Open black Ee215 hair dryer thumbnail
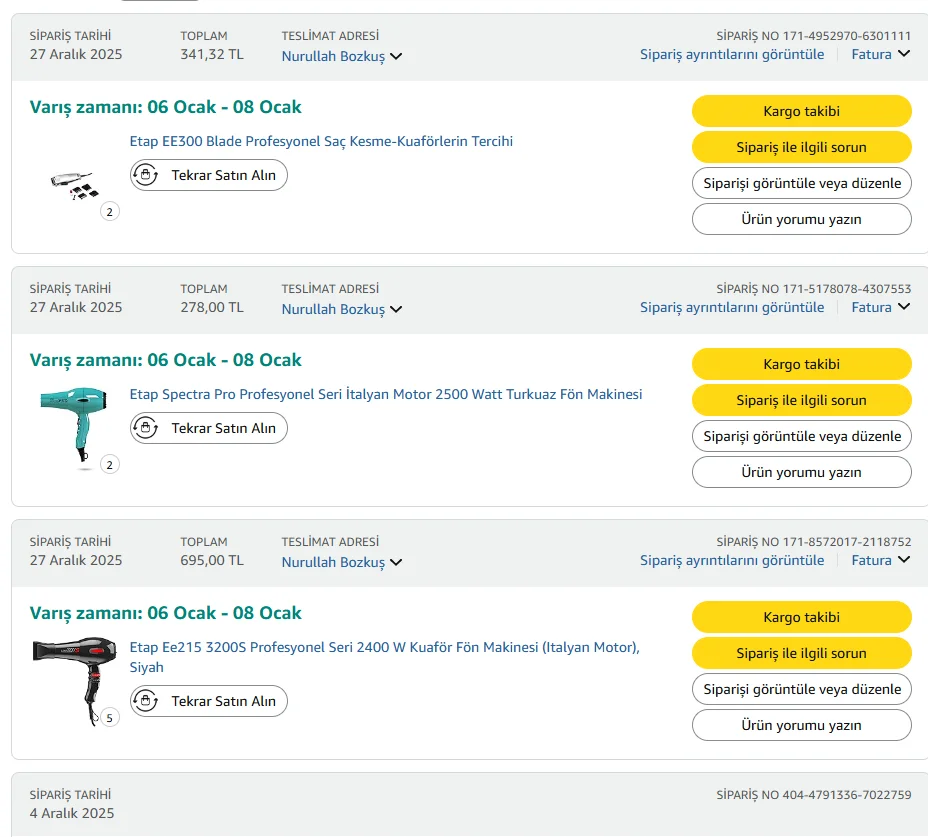The image size is (928, 837). click(68, 677)
